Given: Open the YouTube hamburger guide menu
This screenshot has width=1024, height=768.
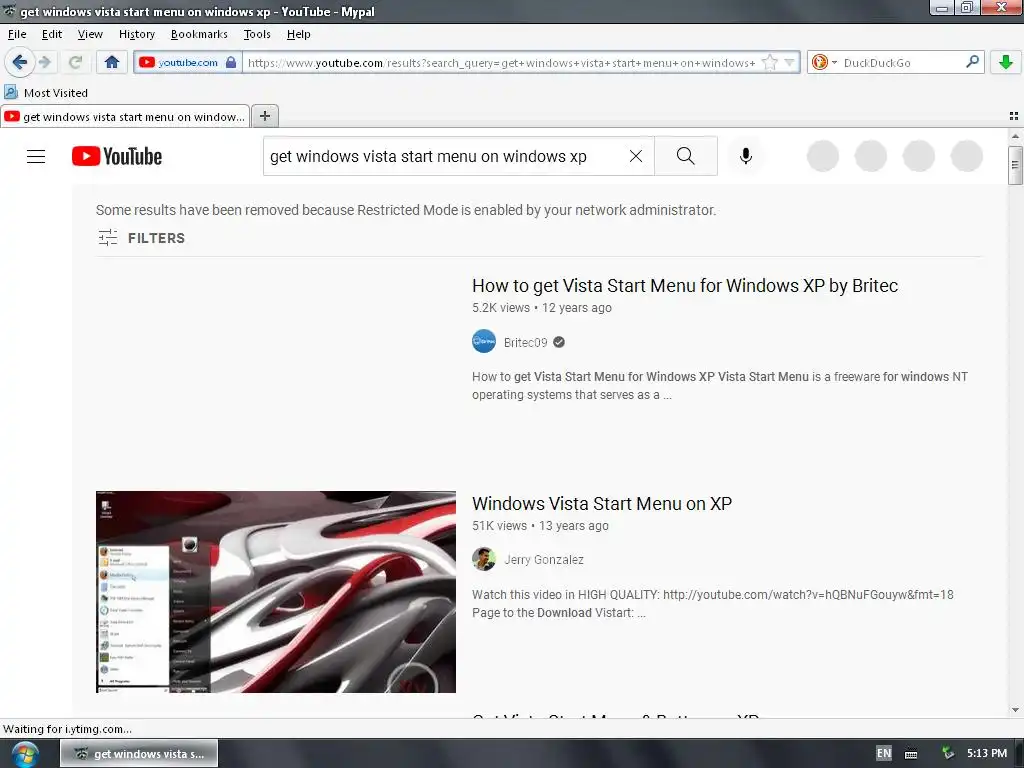Looking at the screenshot, I should coord(36,156).
